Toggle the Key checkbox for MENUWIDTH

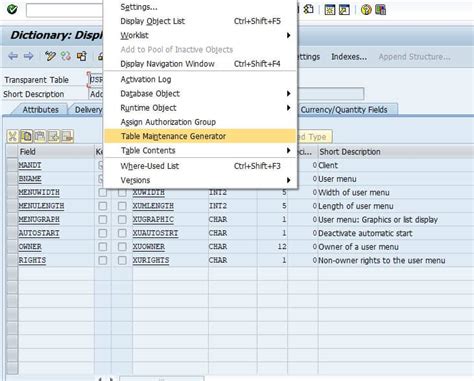point(103,193)
